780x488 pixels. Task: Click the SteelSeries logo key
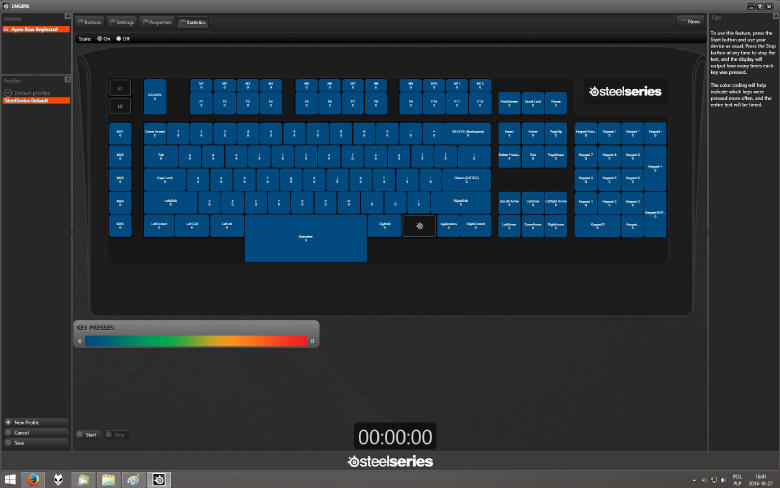click(419, 226)
